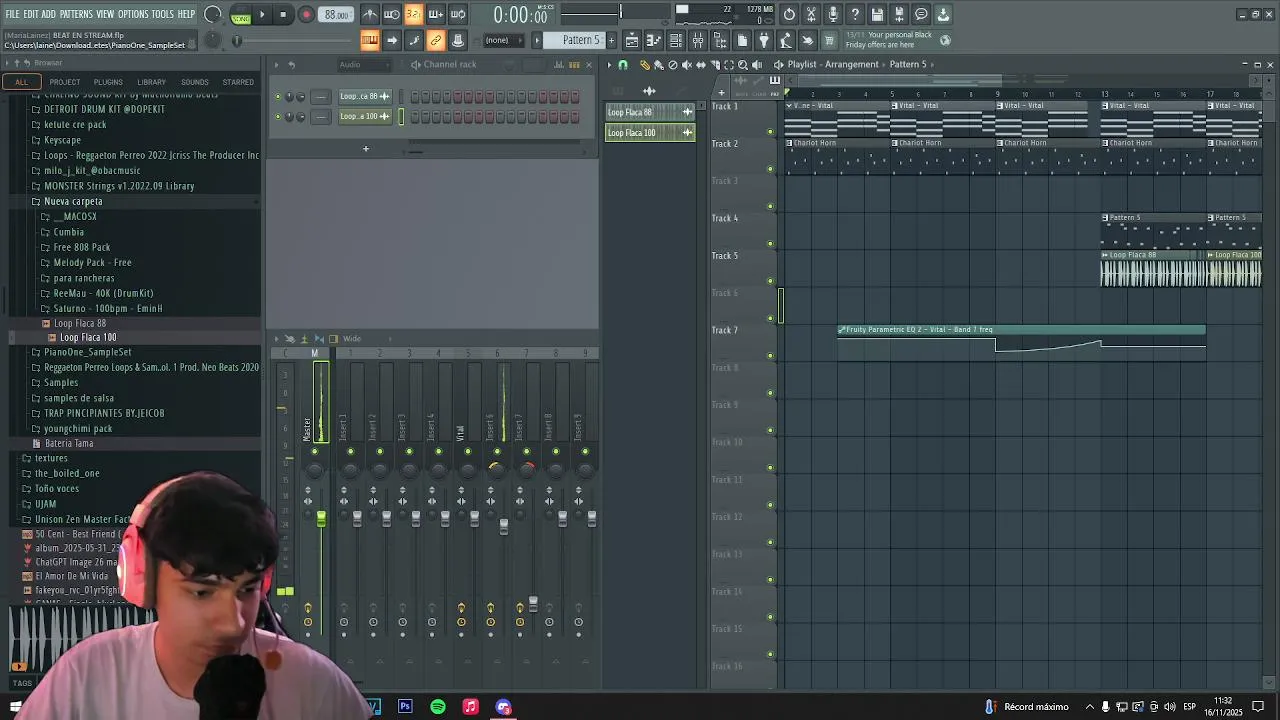
Task: Mute the Loop..a 100 channel LED
Action: coord(278,116)
